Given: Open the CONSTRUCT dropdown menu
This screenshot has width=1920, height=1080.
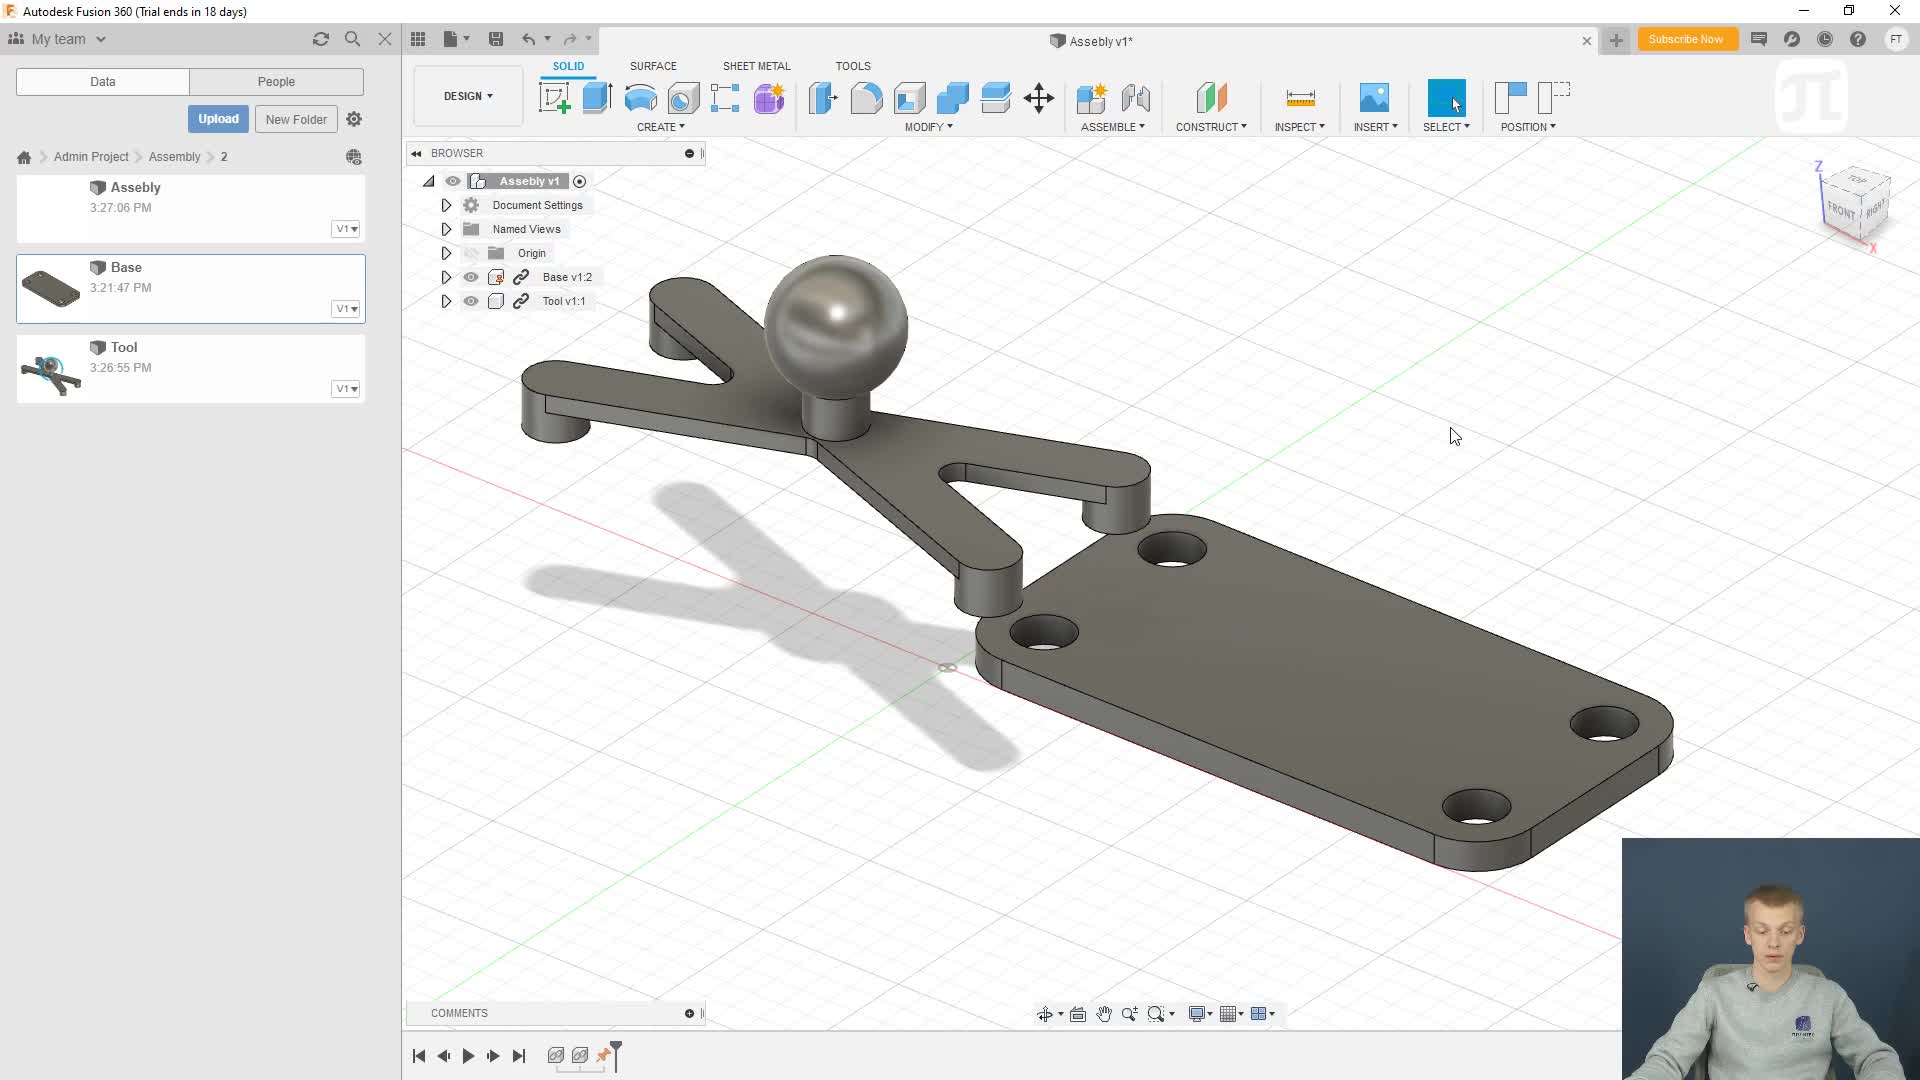Looking at the screenshot, I should click(1211, 127).
